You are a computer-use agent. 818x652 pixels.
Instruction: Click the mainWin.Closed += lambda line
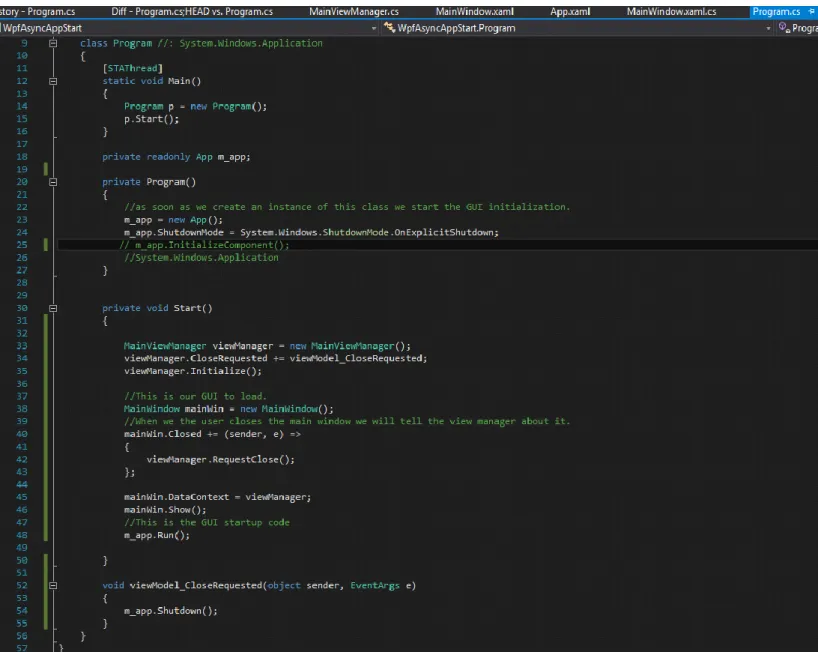[212, 434]
